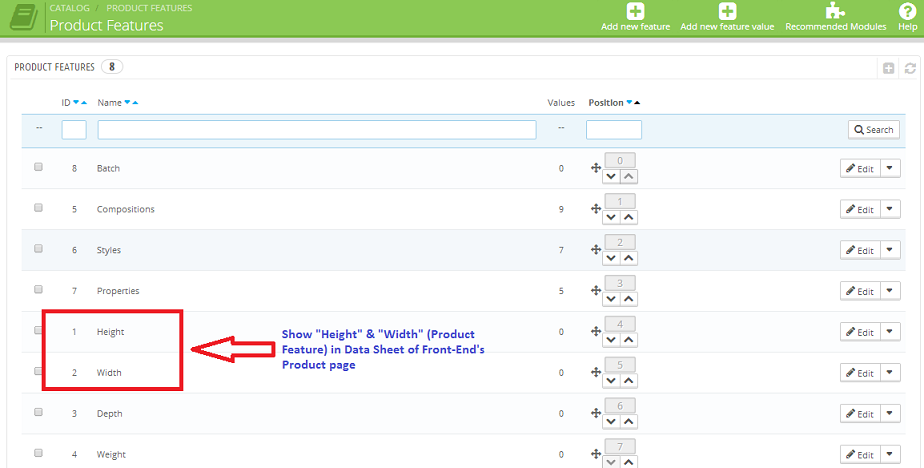The width and height of the screenshot is (924, 468).
Task: Click the Search button
Action: coord(874,130)
